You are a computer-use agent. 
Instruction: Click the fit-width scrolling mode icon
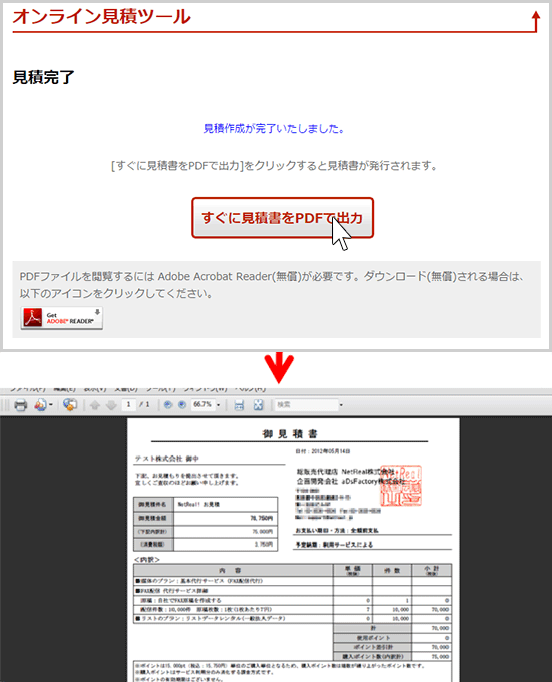(x=239, y=405)
